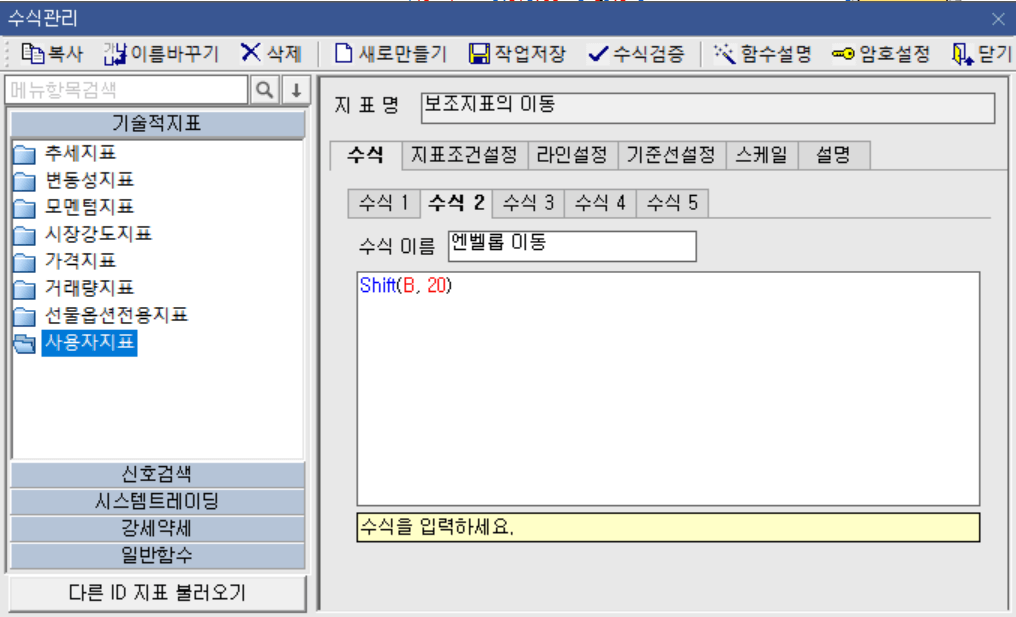Switch to the 라인설정 tab
1016x617 pixels.
pyautogui.click(x=573, y=156)
